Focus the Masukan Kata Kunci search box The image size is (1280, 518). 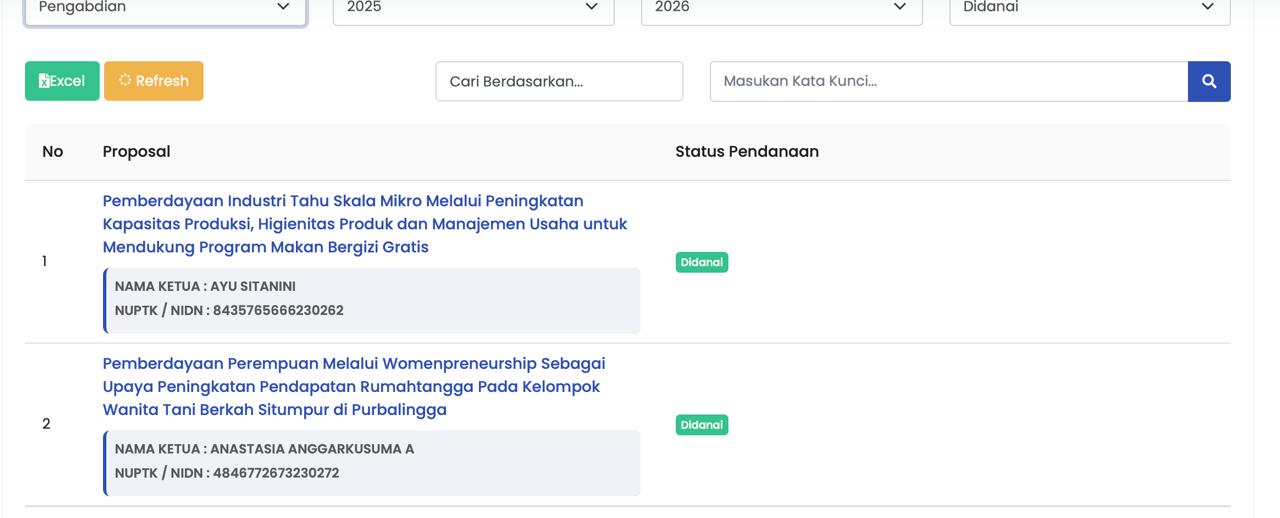click(x=948, y=81)
